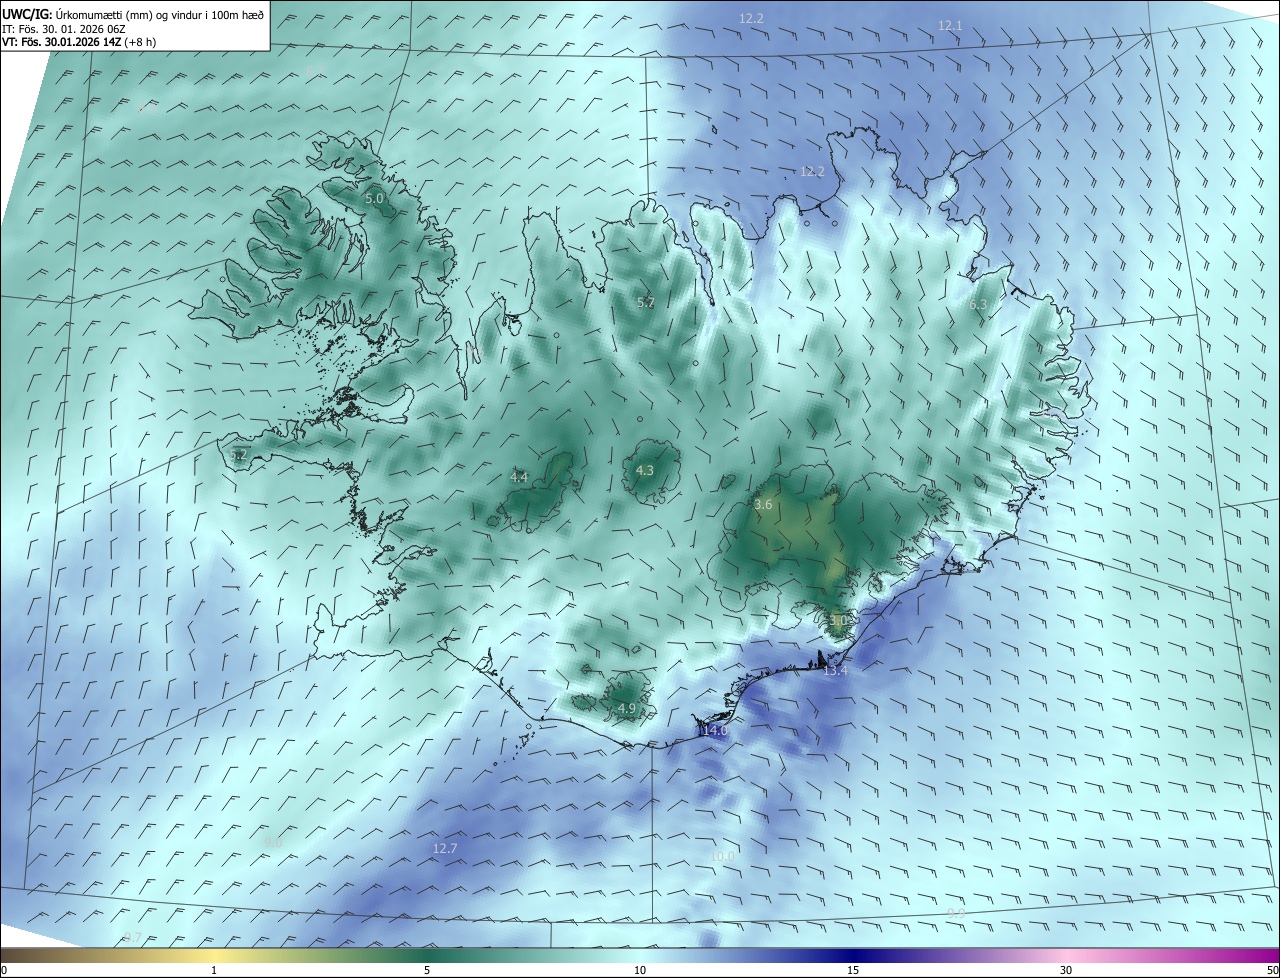
Task: Select the 5.0 value in the Westfjords
Action: coord(374,199)
